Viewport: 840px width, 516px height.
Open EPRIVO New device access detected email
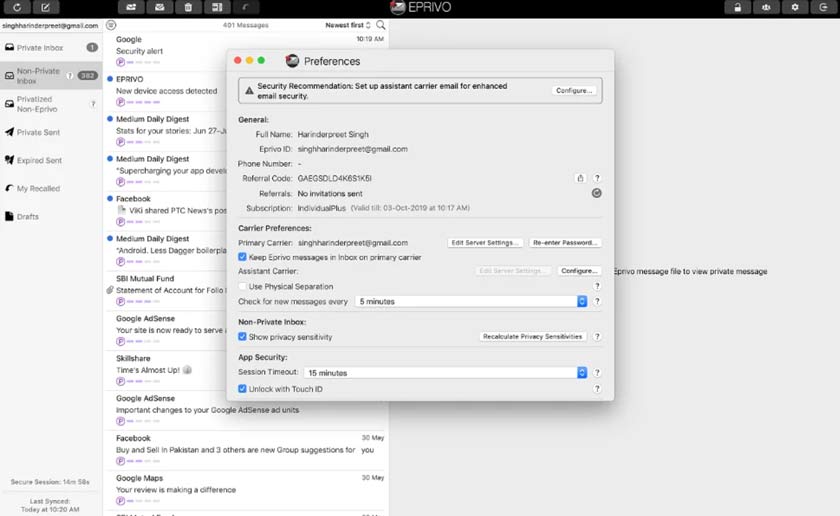(x=166, y=91)
